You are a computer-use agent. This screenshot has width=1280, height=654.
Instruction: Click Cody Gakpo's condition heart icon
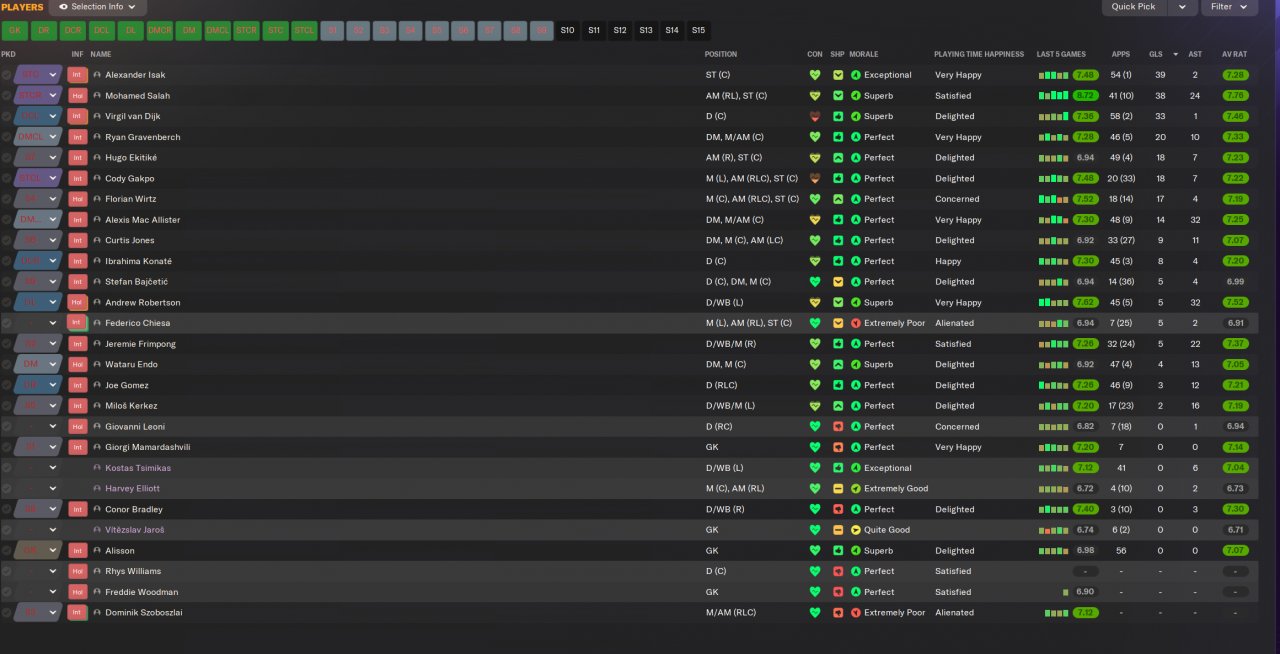815,178
